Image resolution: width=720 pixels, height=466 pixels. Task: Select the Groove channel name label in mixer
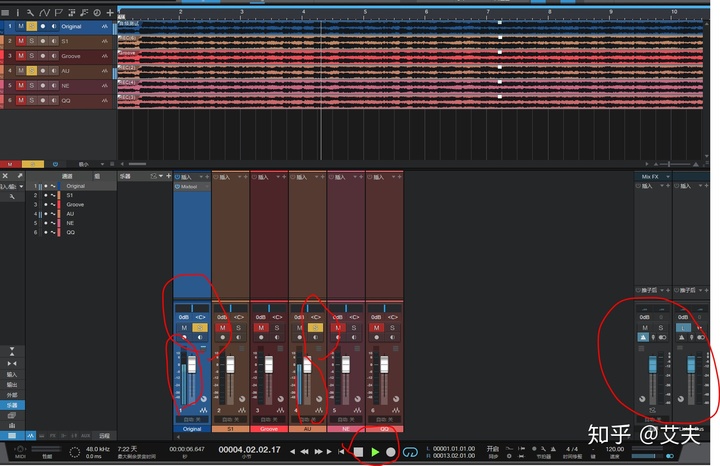pos(269,429)
